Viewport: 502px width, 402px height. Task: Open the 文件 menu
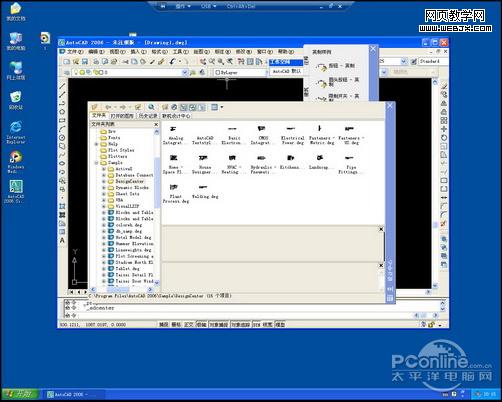click(x=75, y=52)
